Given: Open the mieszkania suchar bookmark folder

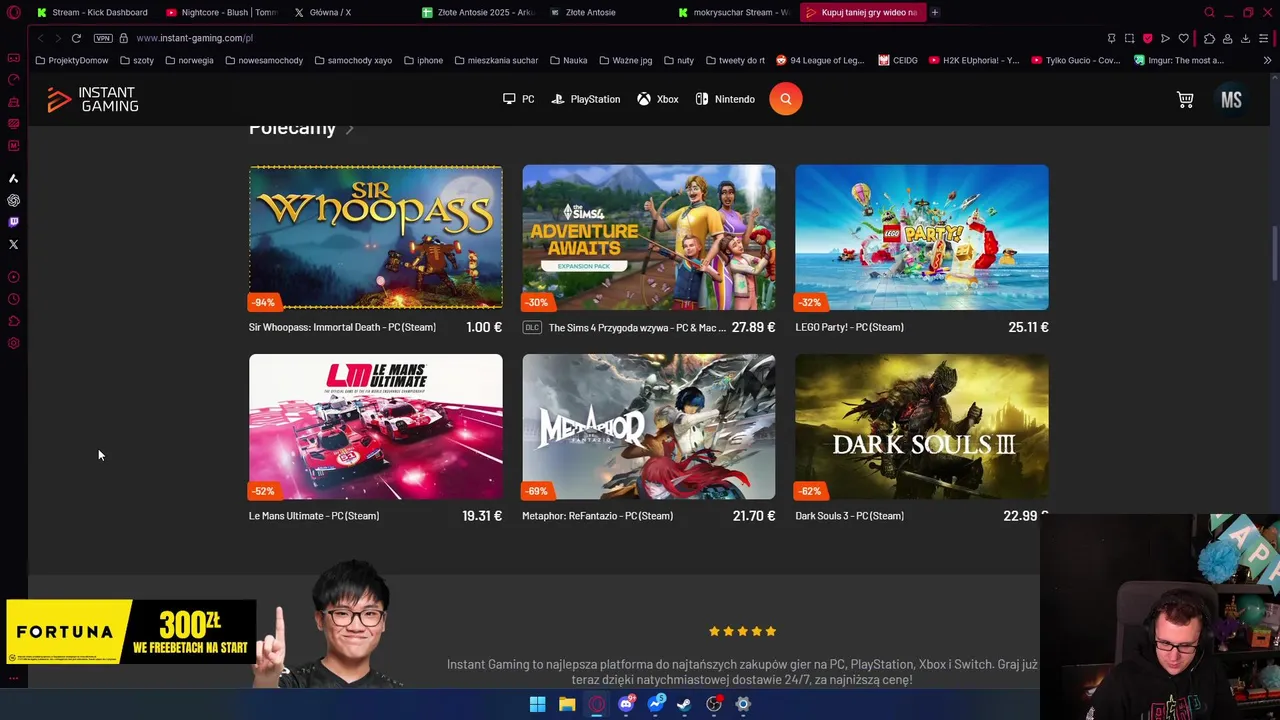Looking at the screenshot, I should coord(496,60).
